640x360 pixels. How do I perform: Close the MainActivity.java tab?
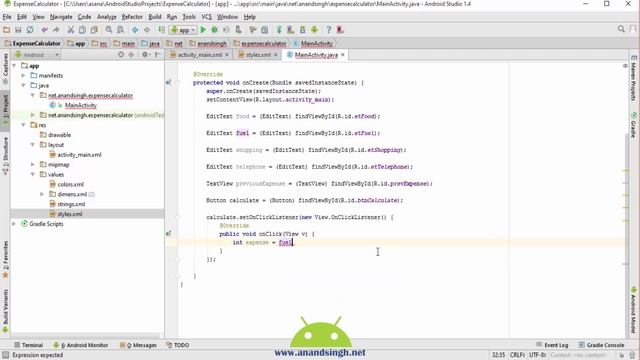343,55
